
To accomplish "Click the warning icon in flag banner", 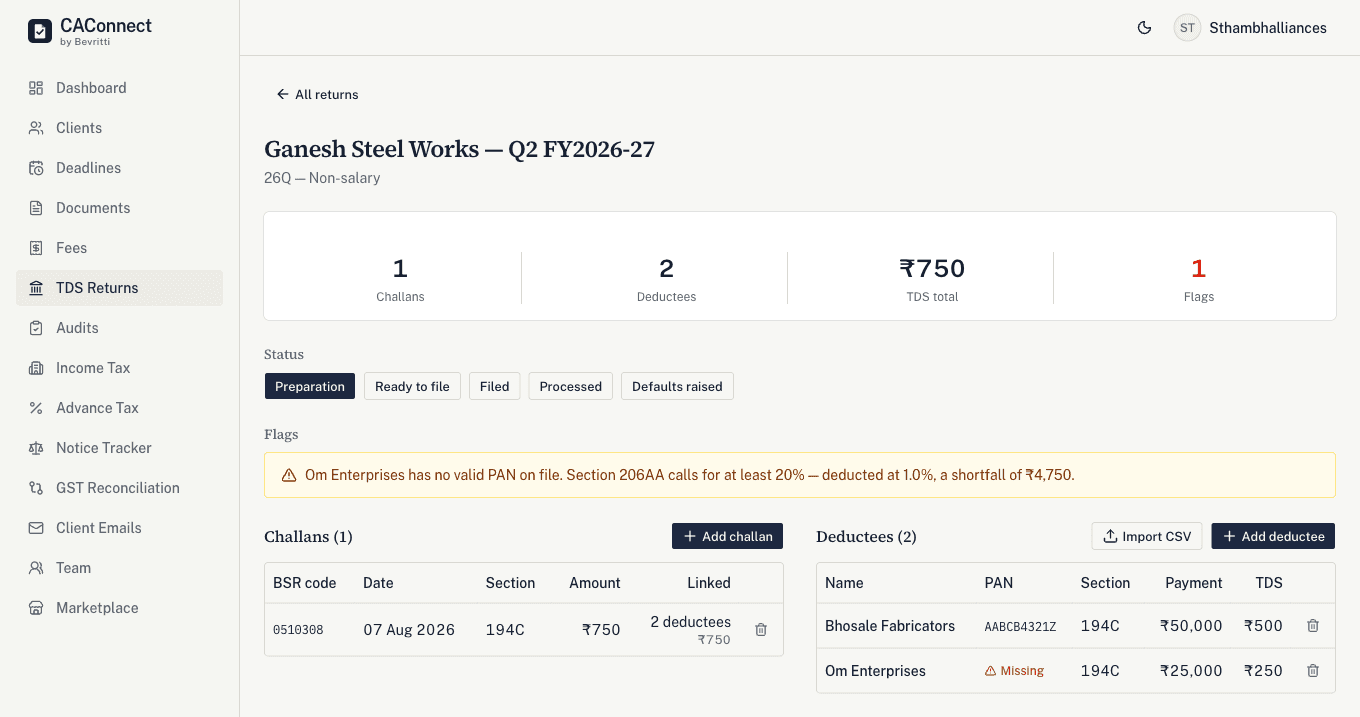I will [x=289, y=476].
